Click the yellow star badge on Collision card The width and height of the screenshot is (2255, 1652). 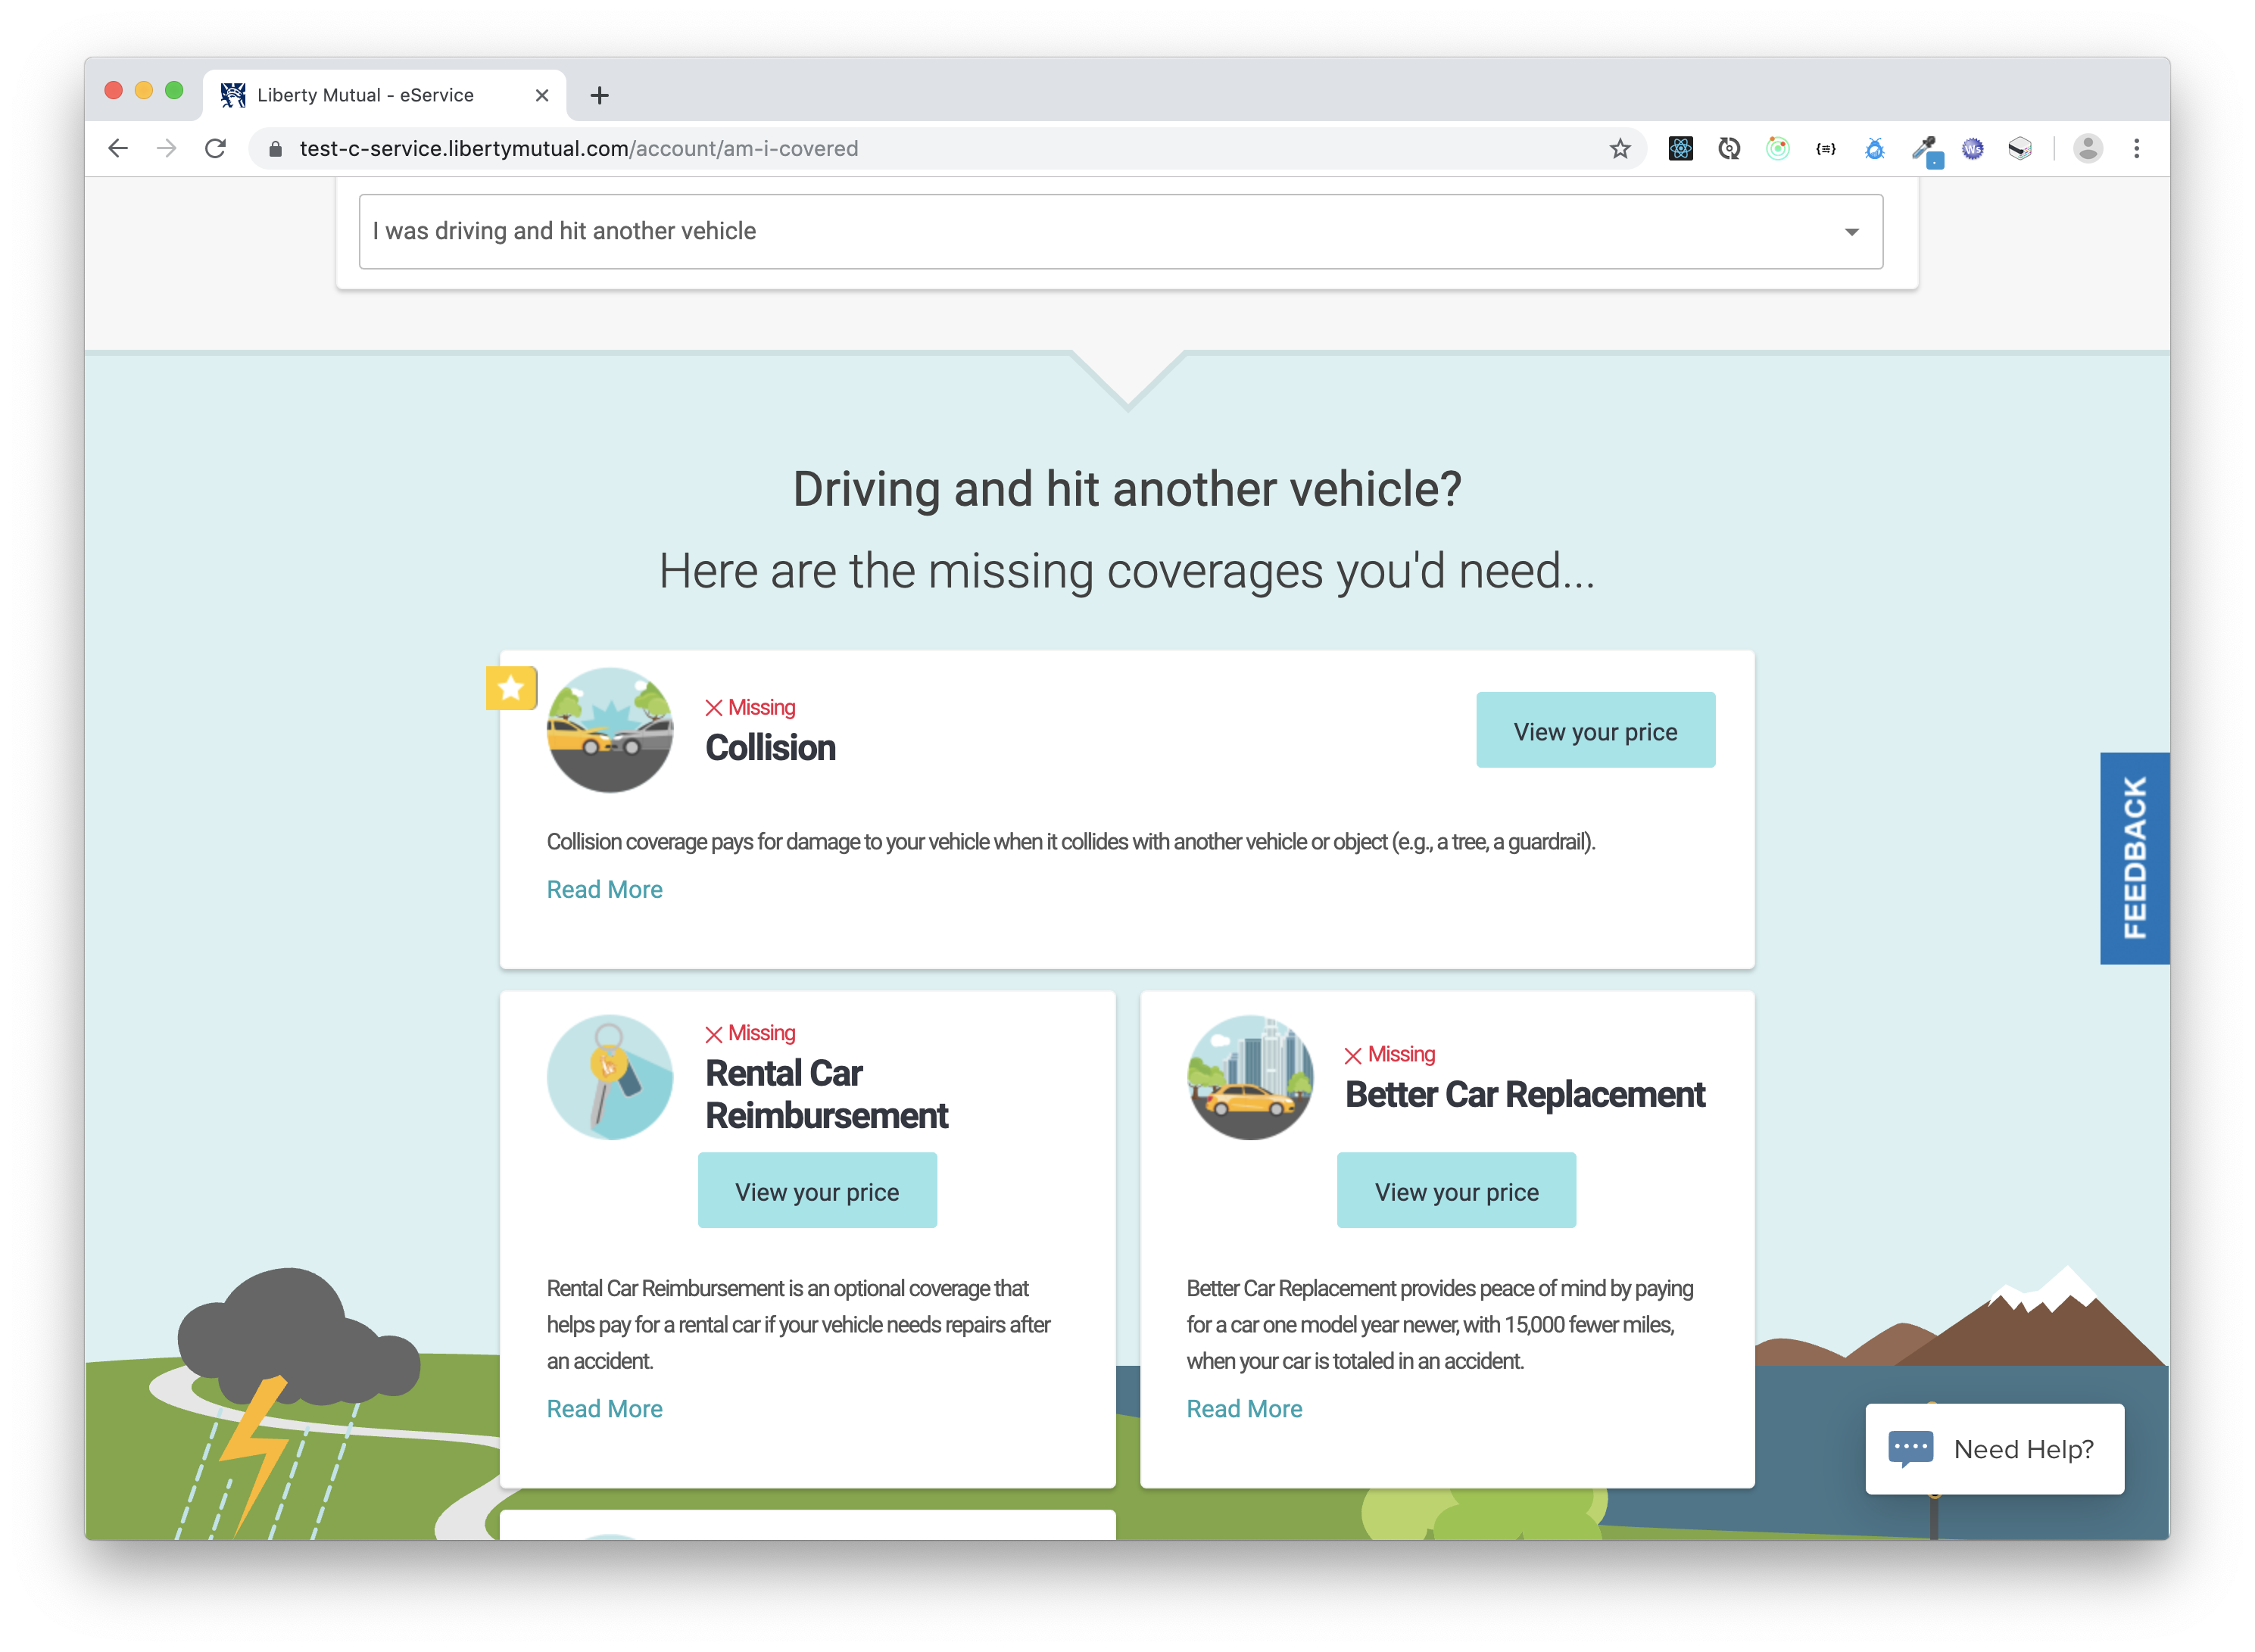(x=511, y=688)
